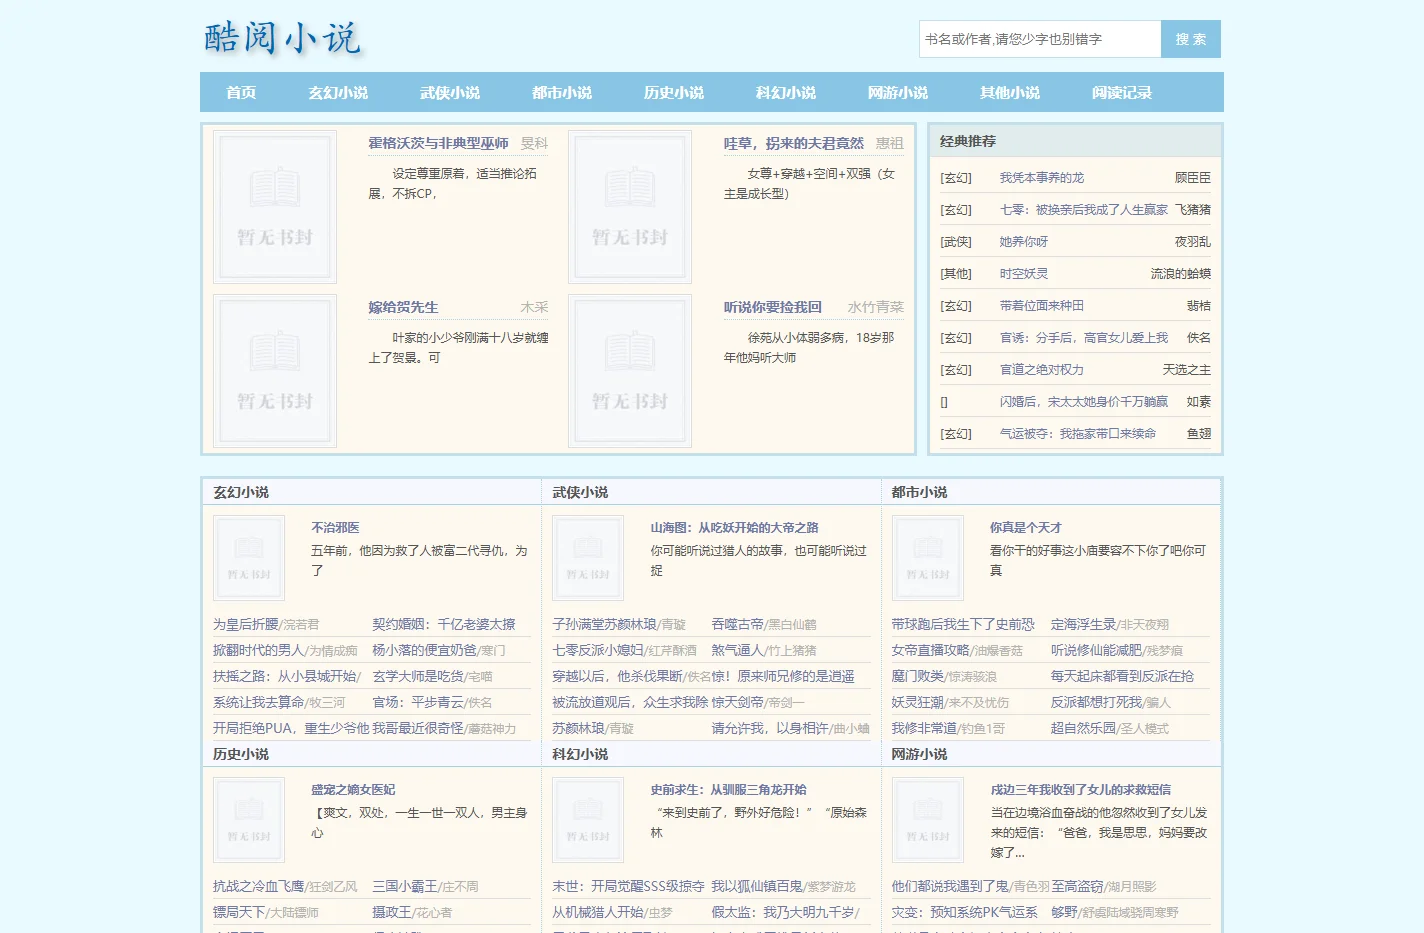The height and width of the screenshot is (933, 1424).
Task: Open cover thumbnail for 盛宠之嫡女医妃
Action: pyautogui.click(x=249, y=820)
